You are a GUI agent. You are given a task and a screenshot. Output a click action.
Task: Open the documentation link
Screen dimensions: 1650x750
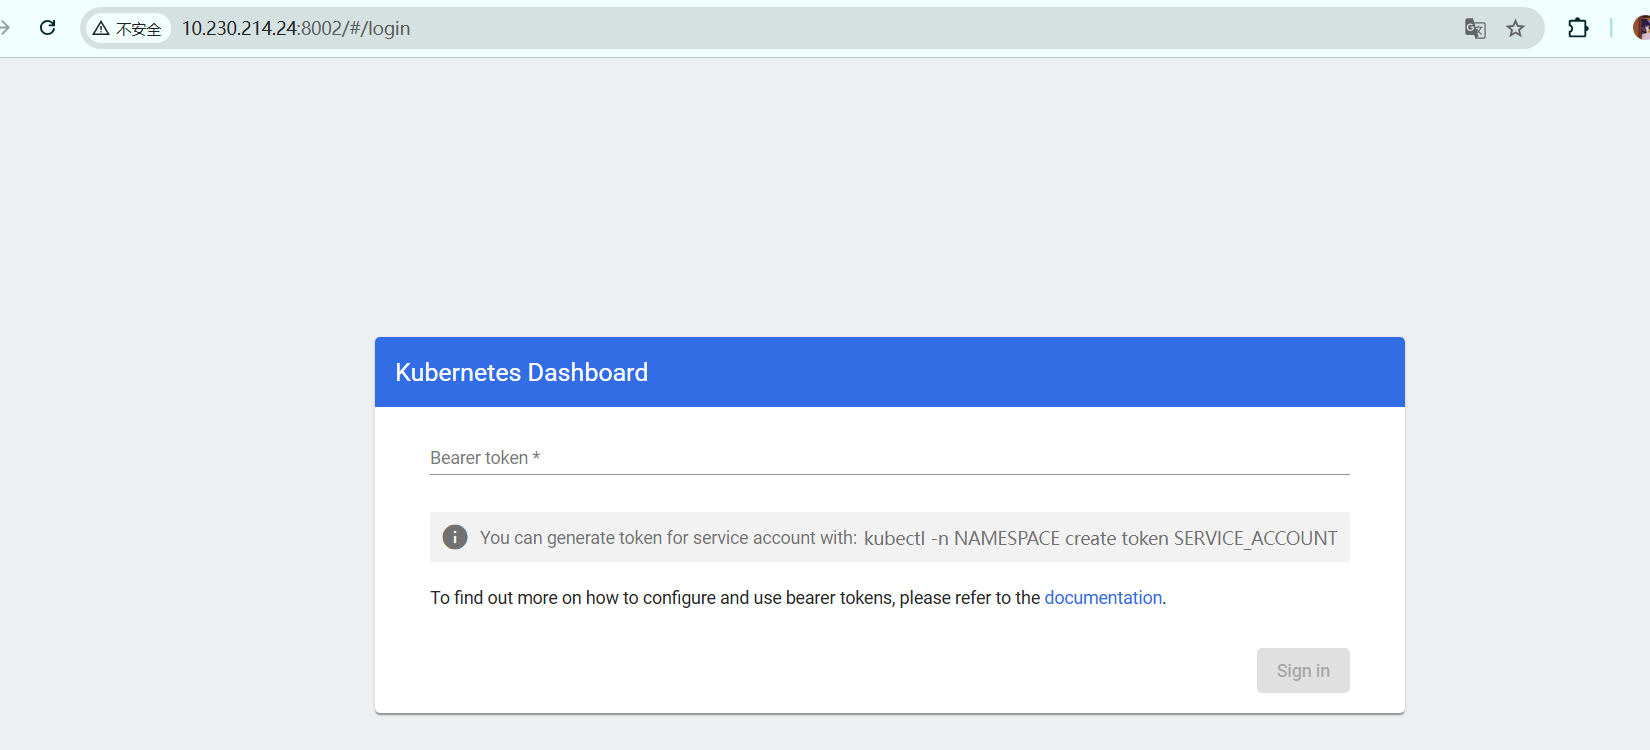point(1103,597)
